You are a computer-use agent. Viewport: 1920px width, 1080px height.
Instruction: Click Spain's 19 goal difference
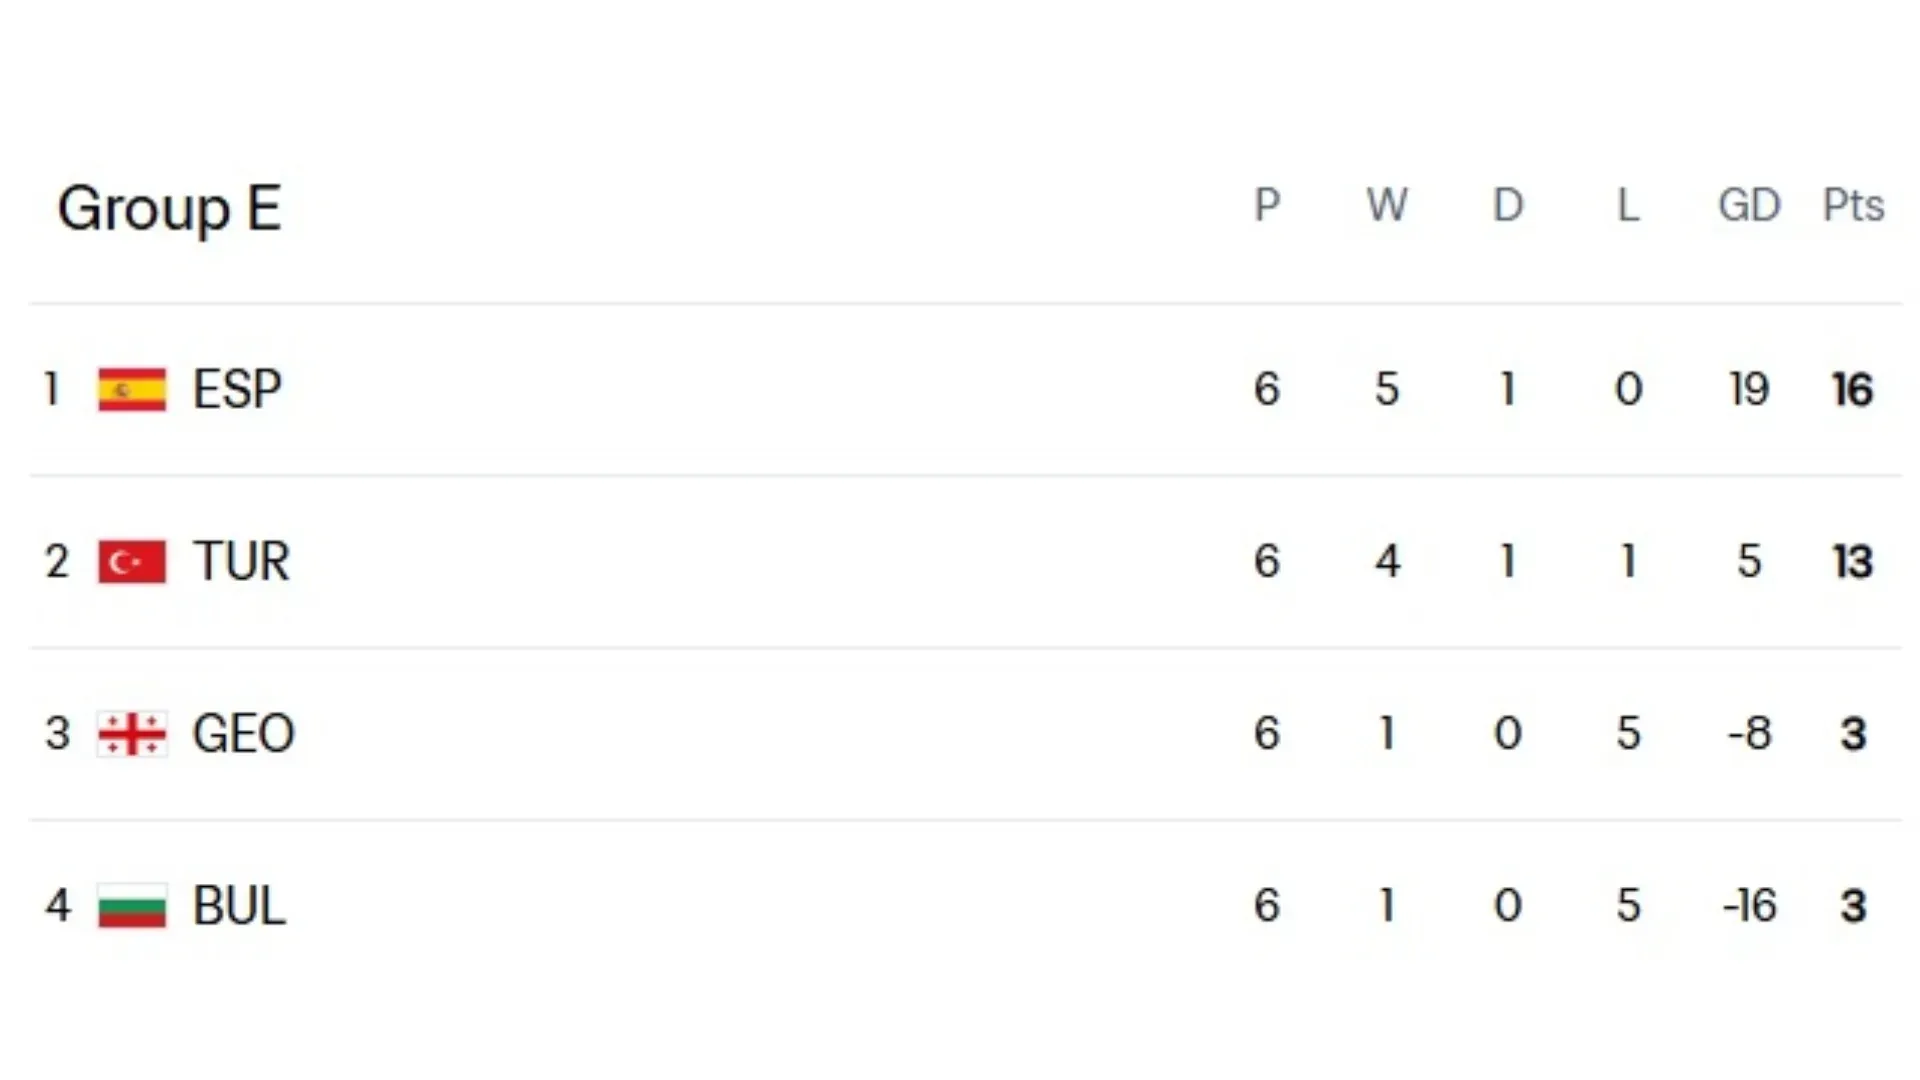[1749, 389]
